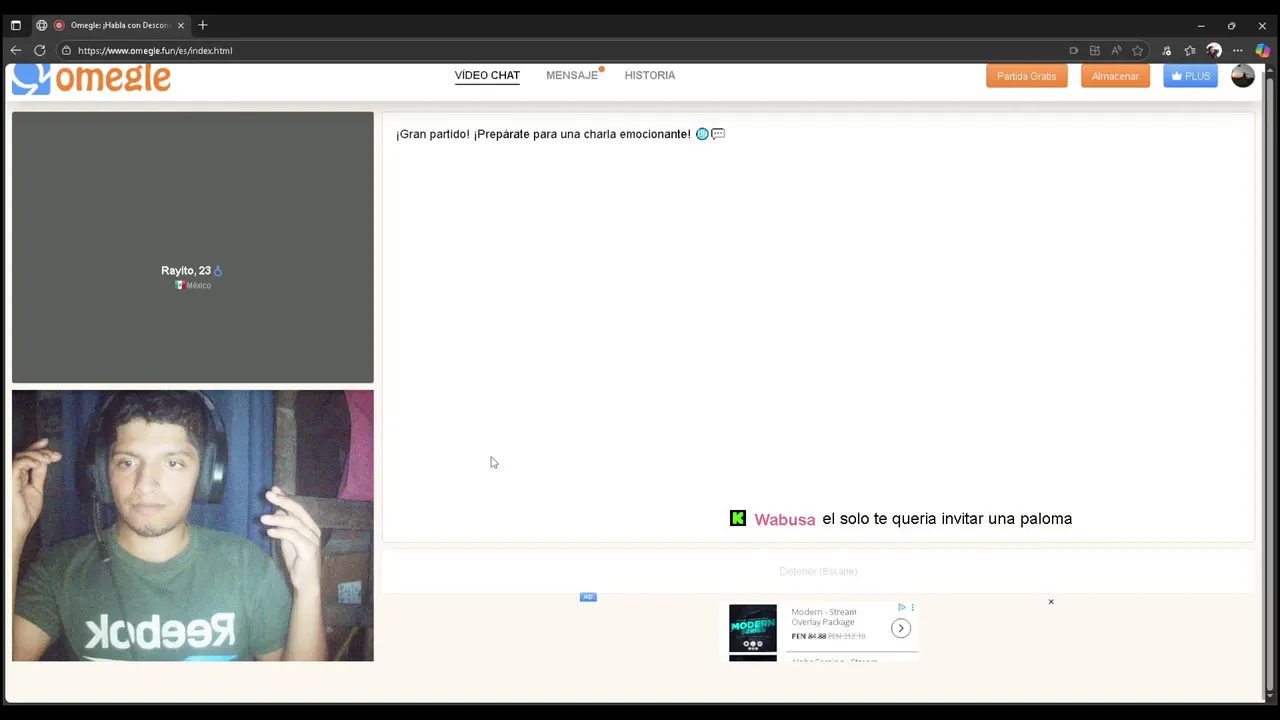Click the male gender icon beside Rayito
This screenshot has height=720, width=1280.
pos(218,271)
